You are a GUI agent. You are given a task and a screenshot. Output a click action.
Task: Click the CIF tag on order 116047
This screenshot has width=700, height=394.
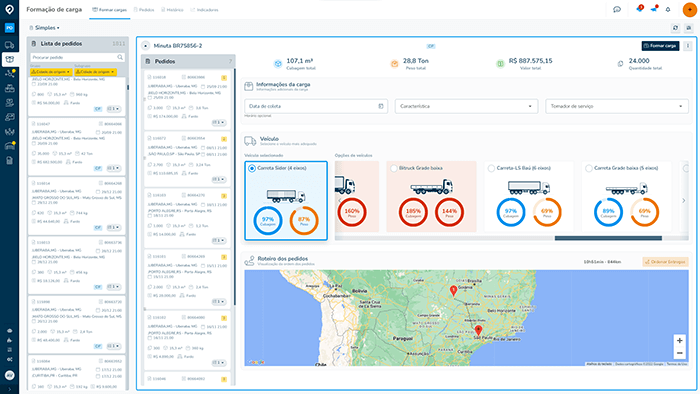tap(98, 168)
